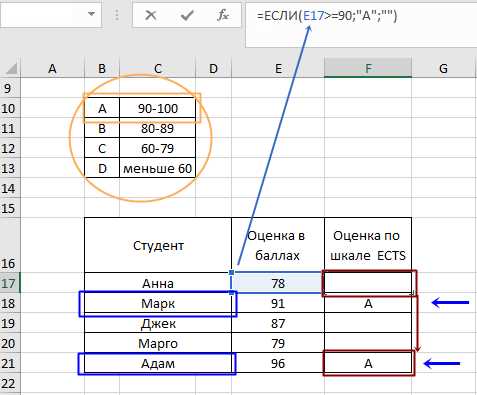Click the cell with grade letter D

pos(102,168)
